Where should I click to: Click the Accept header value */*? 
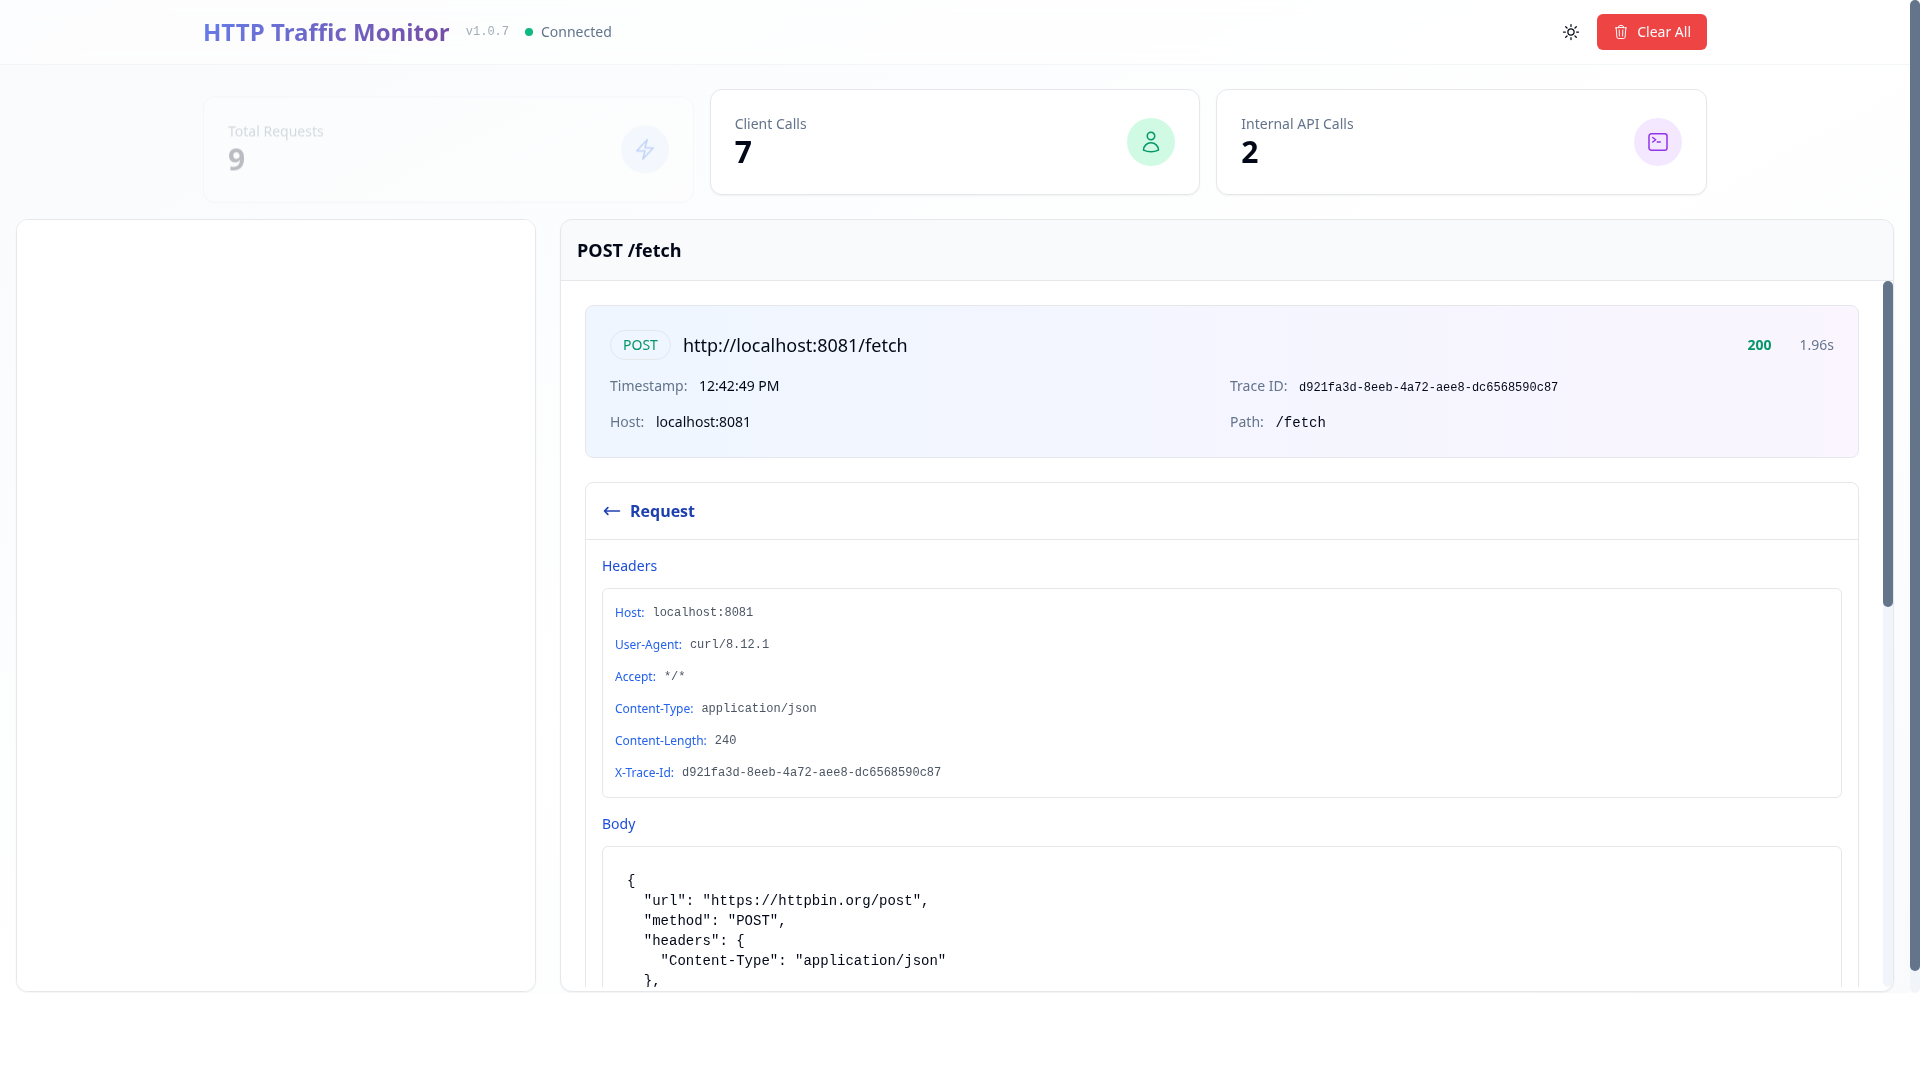(x=675, y=676)
